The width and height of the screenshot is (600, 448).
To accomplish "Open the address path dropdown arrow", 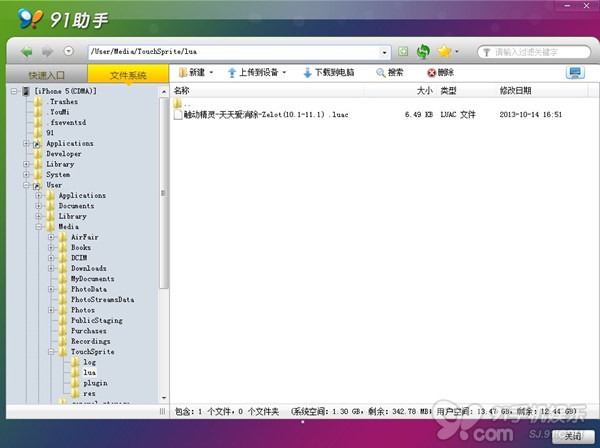I will click(381, 51).
